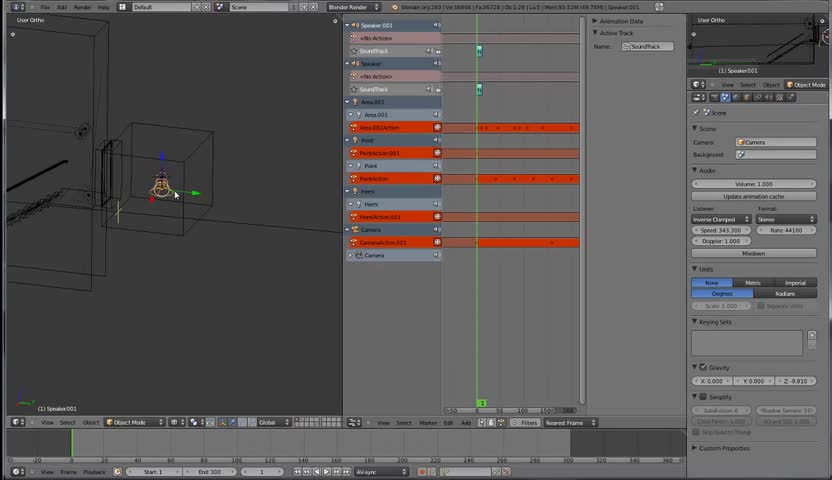The width and height of the screenshot is (832, 480).
Task: Enable Gravity checkbox
Action: (x=703, y=367)
